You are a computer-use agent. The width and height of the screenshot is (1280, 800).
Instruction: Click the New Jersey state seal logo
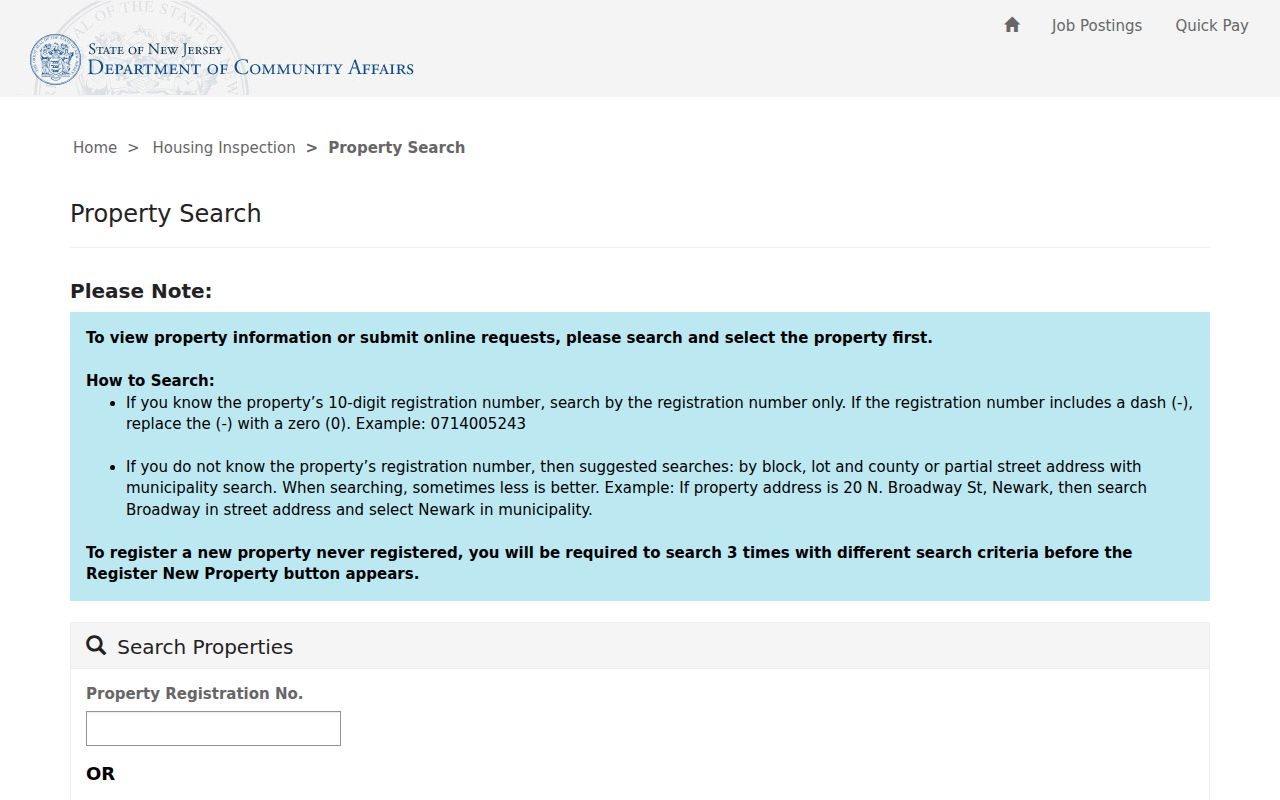click(x=55, y=59)
